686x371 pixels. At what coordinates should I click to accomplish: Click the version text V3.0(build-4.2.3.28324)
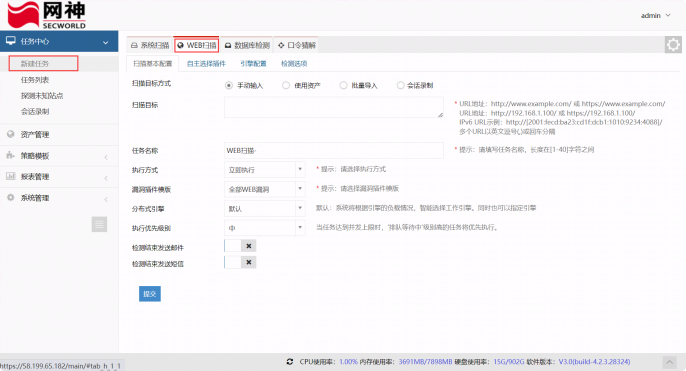coord(595,362)
